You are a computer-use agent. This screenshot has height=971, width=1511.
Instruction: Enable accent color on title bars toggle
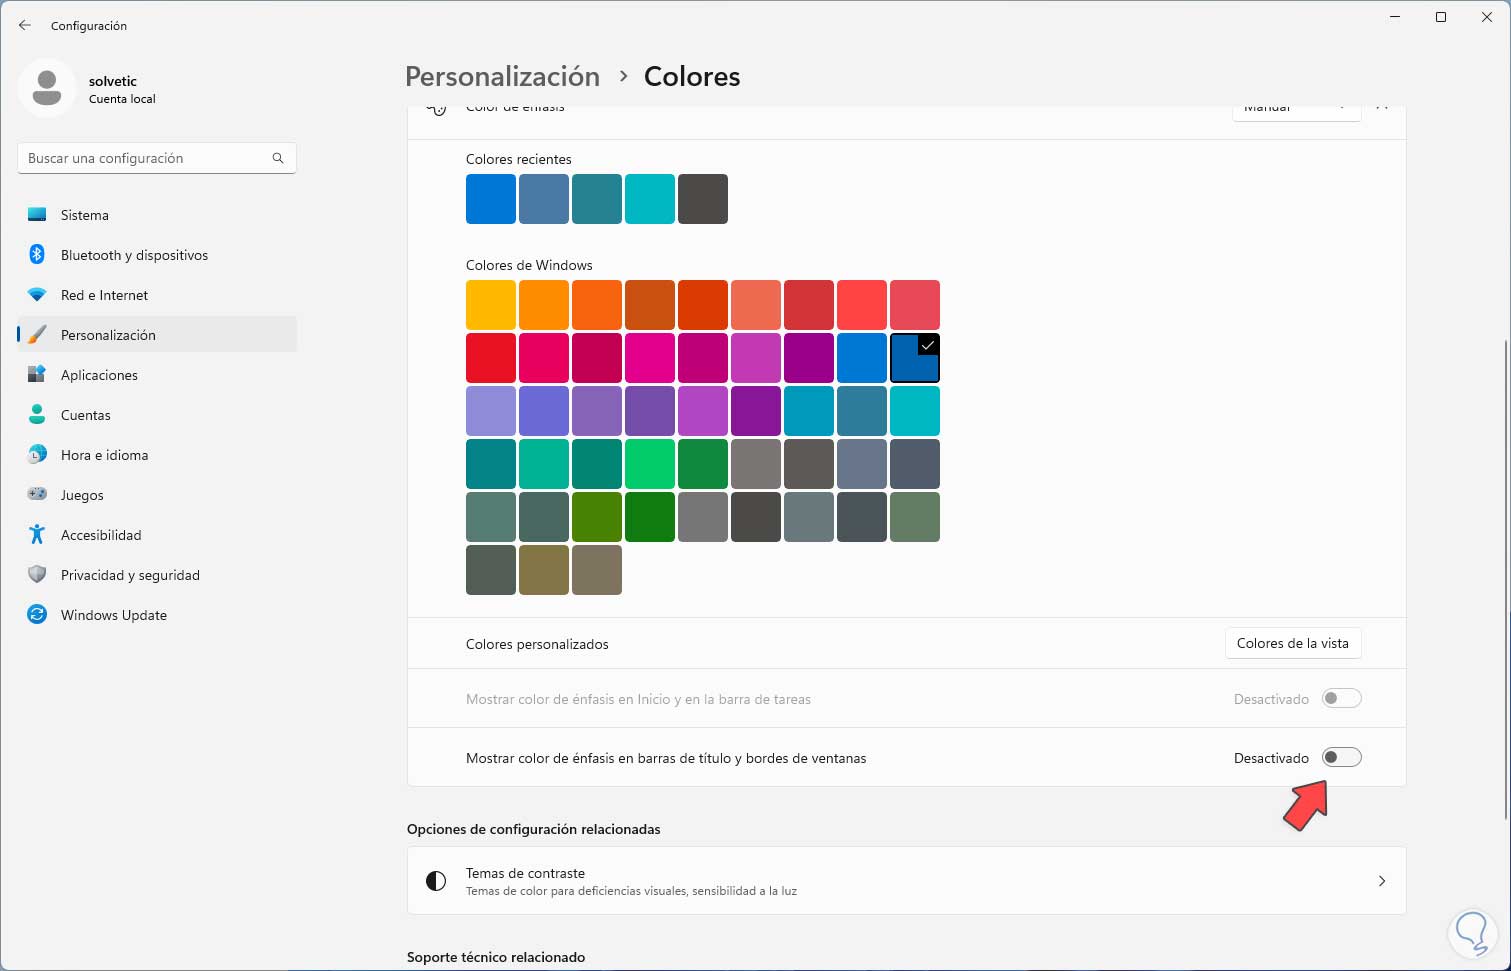pyautogui.click(x=1341, y=758)
